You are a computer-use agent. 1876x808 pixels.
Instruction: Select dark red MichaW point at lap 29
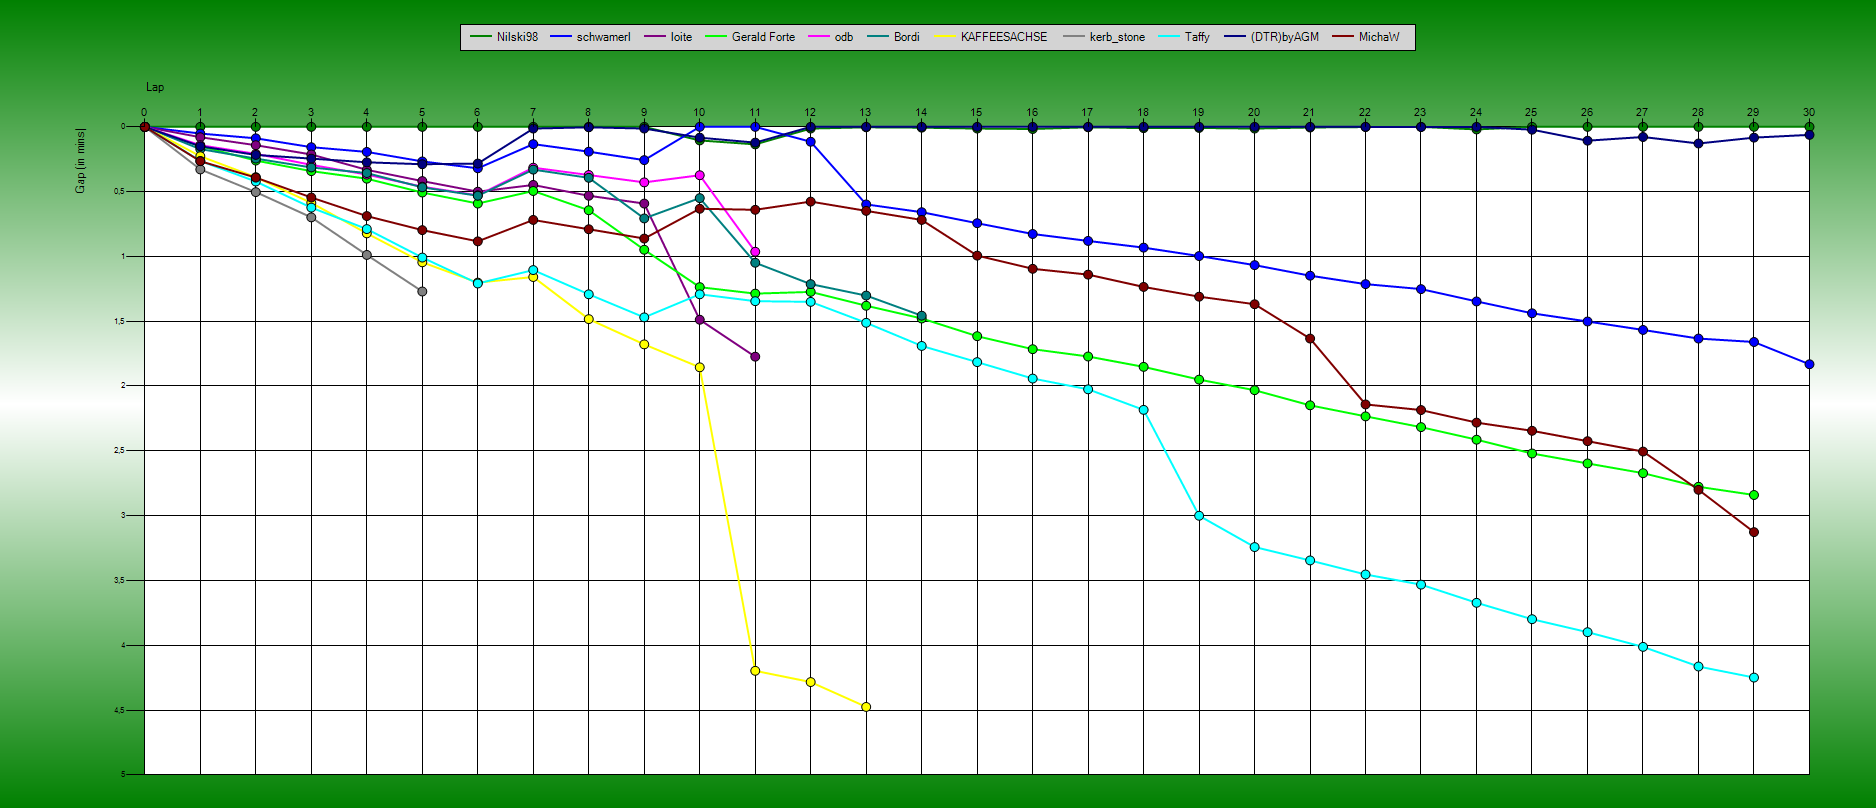pyautogui.click(x=1754, y=532)
